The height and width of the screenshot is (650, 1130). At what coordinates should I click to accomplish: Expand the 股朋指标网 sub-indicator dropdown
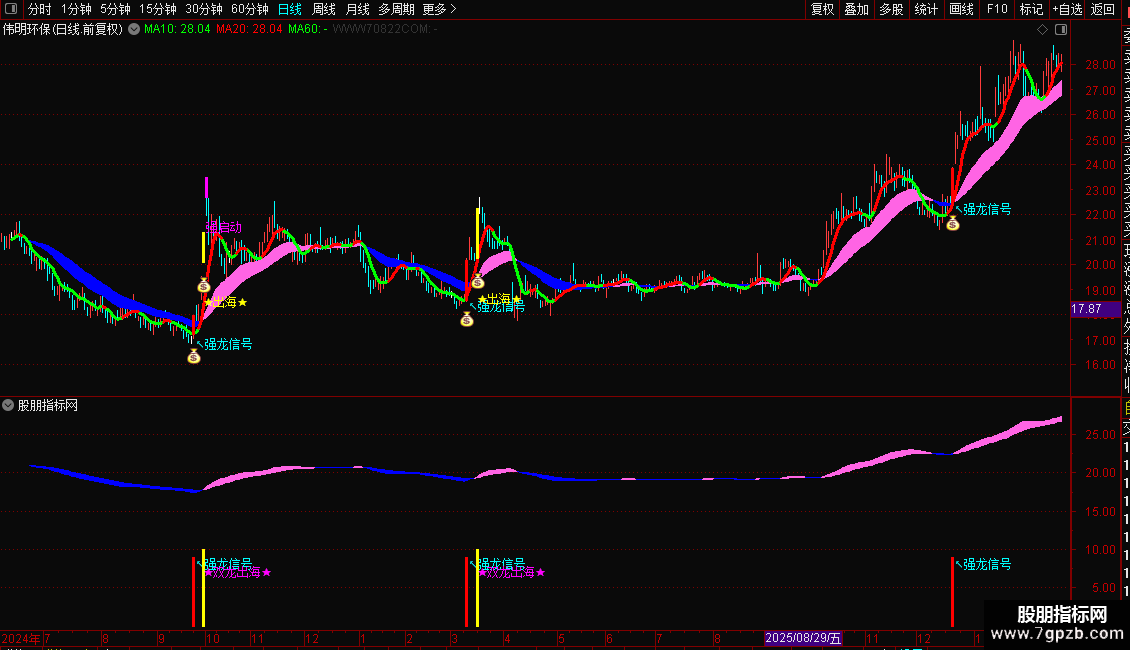coord(8,406)
